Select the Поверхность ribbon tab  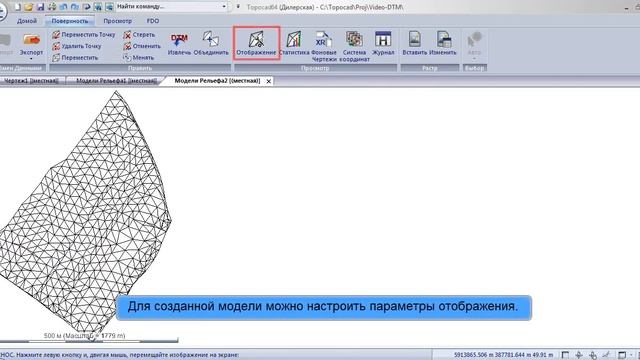(x=70, y=21)
